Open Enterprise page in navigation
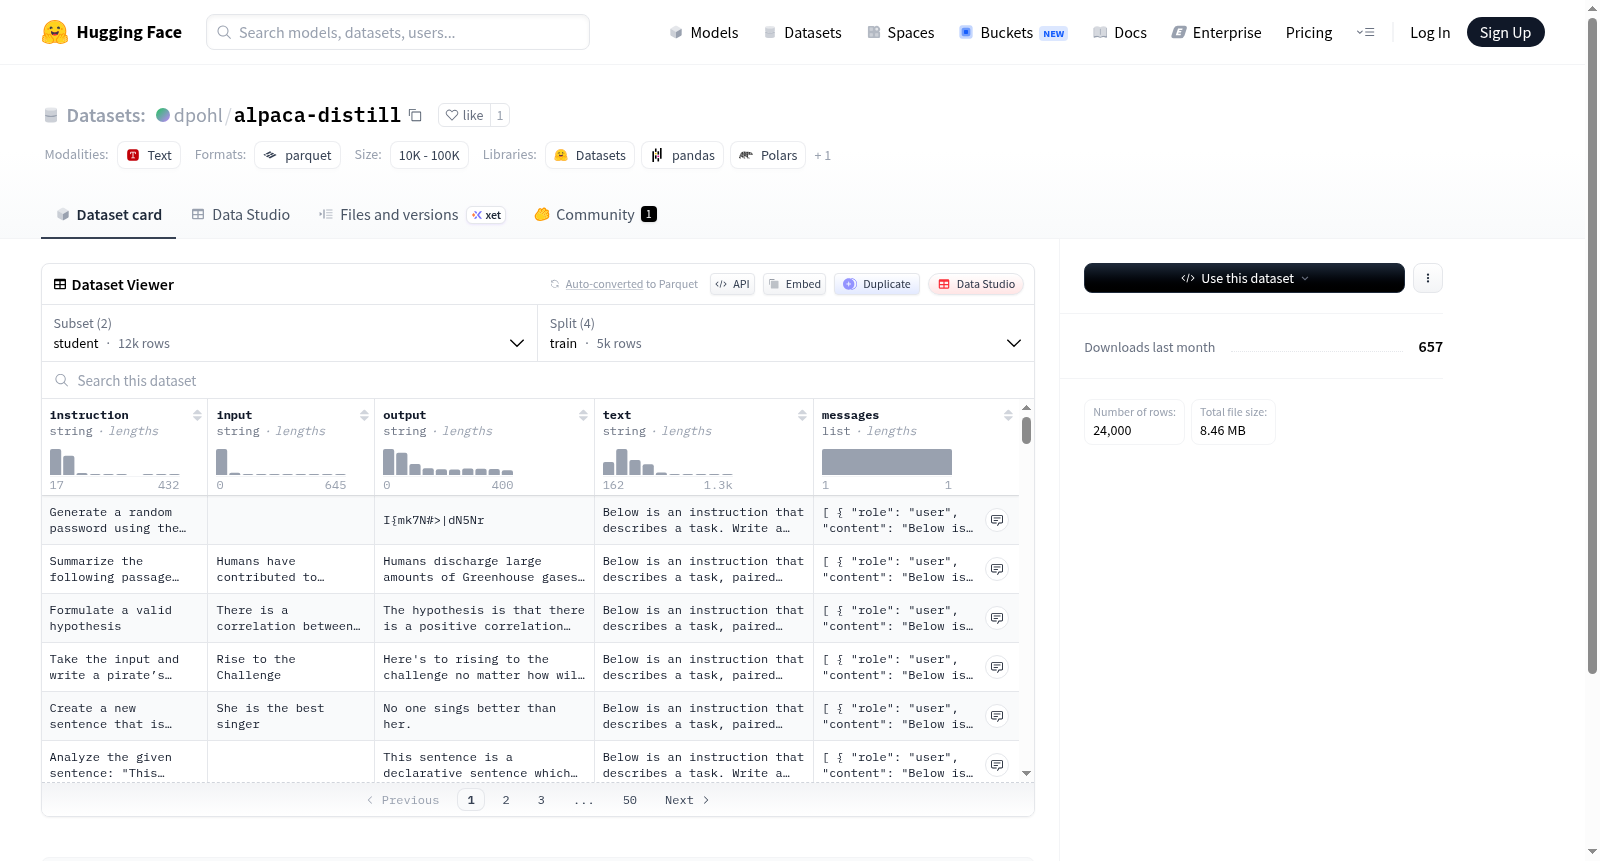Viewport: 1600px width, 861px height. [x=1217, y=33]
